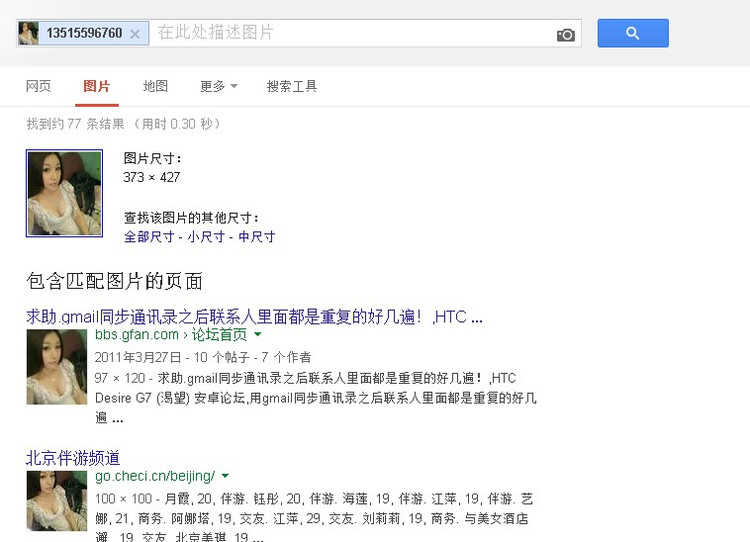The width and height of the screenshot is (750, 542).
Task: Expand the arrow beside go.checi.cn/beijing/
Action: 225,476
